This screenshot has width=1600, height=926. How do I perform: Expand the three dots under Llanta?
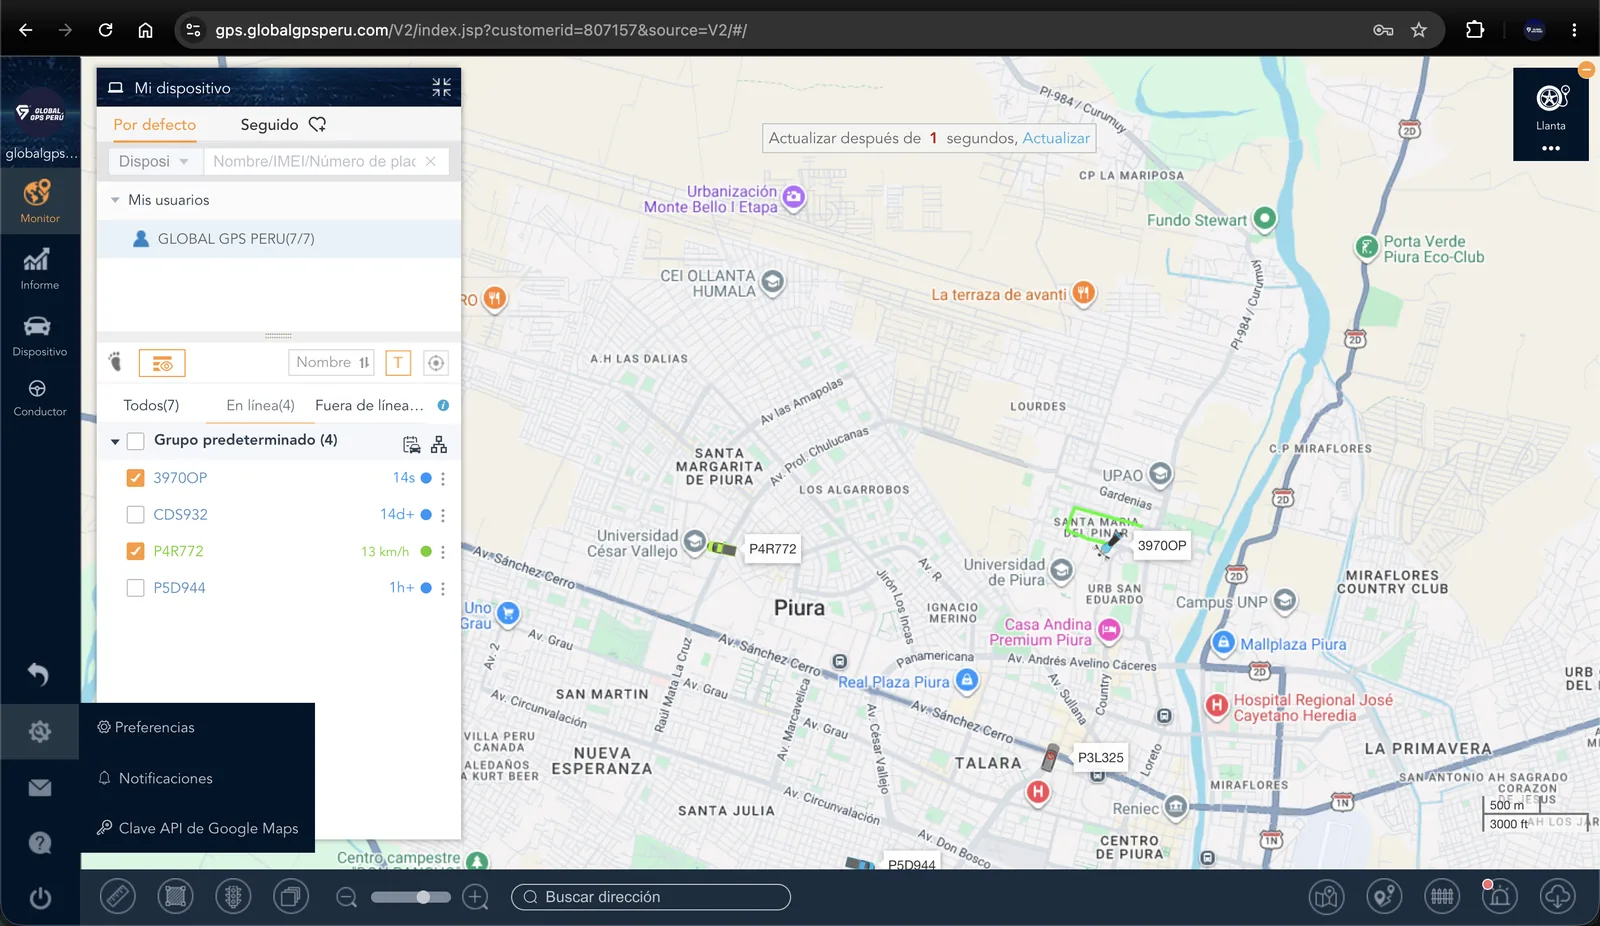tap(1551, 148)
